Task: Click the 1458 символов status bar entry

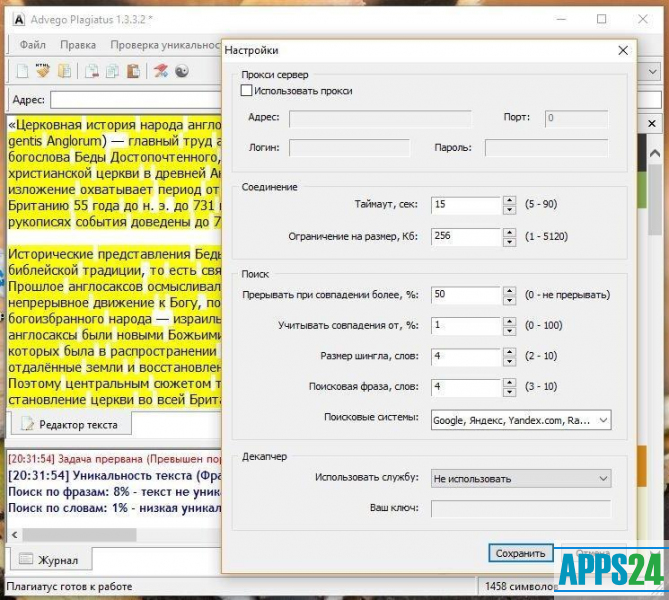Action: click(x=520, y=587)
